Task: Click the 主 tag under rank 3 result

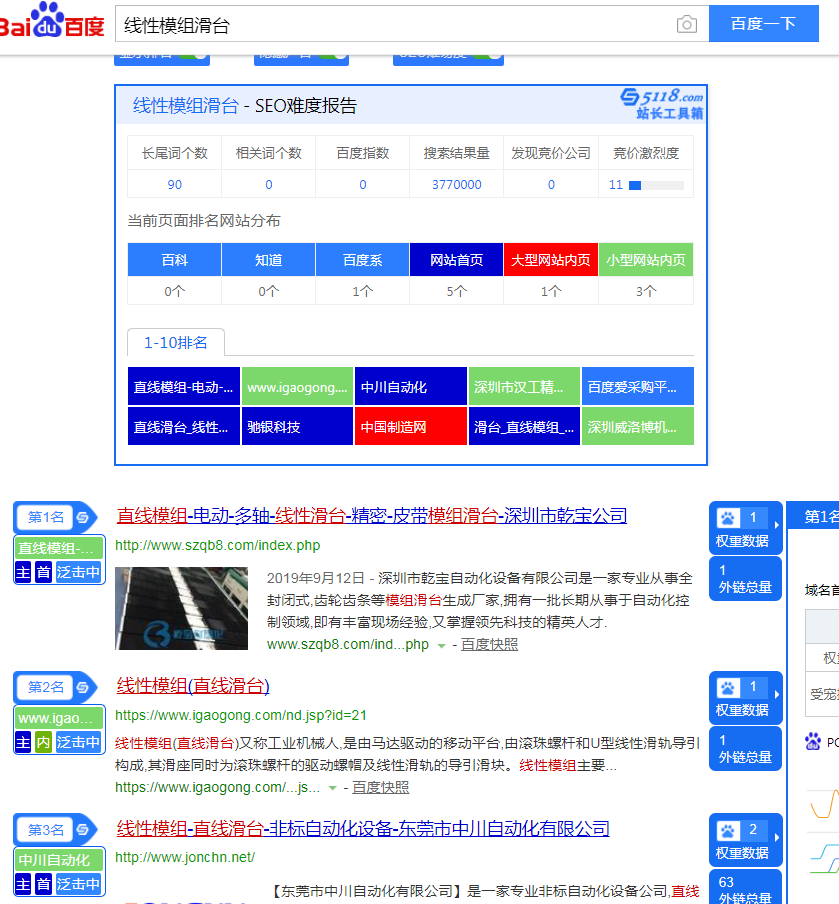Action: tap(23, 884)
